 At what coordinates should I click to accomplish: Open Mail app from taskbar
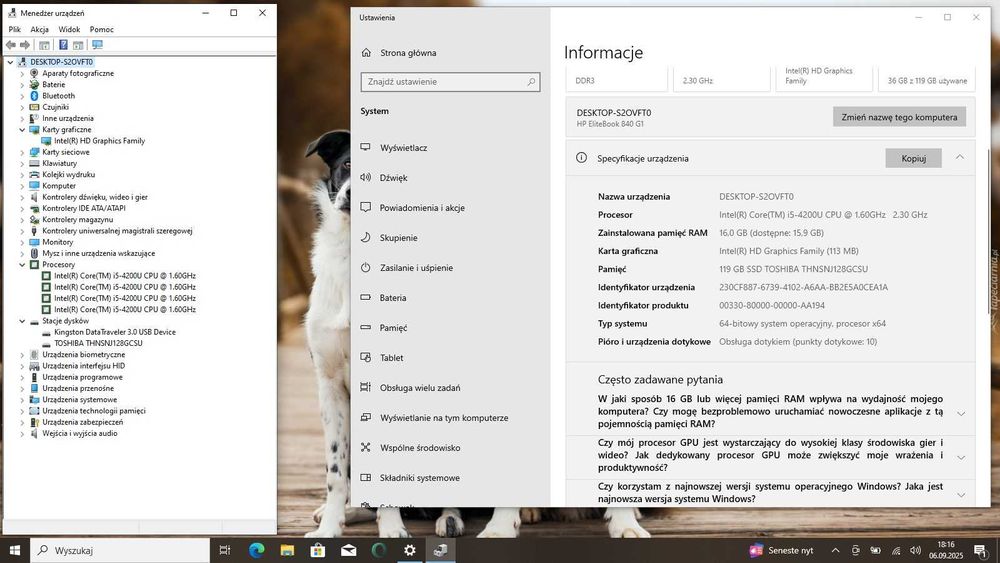[x=348, y=550]
